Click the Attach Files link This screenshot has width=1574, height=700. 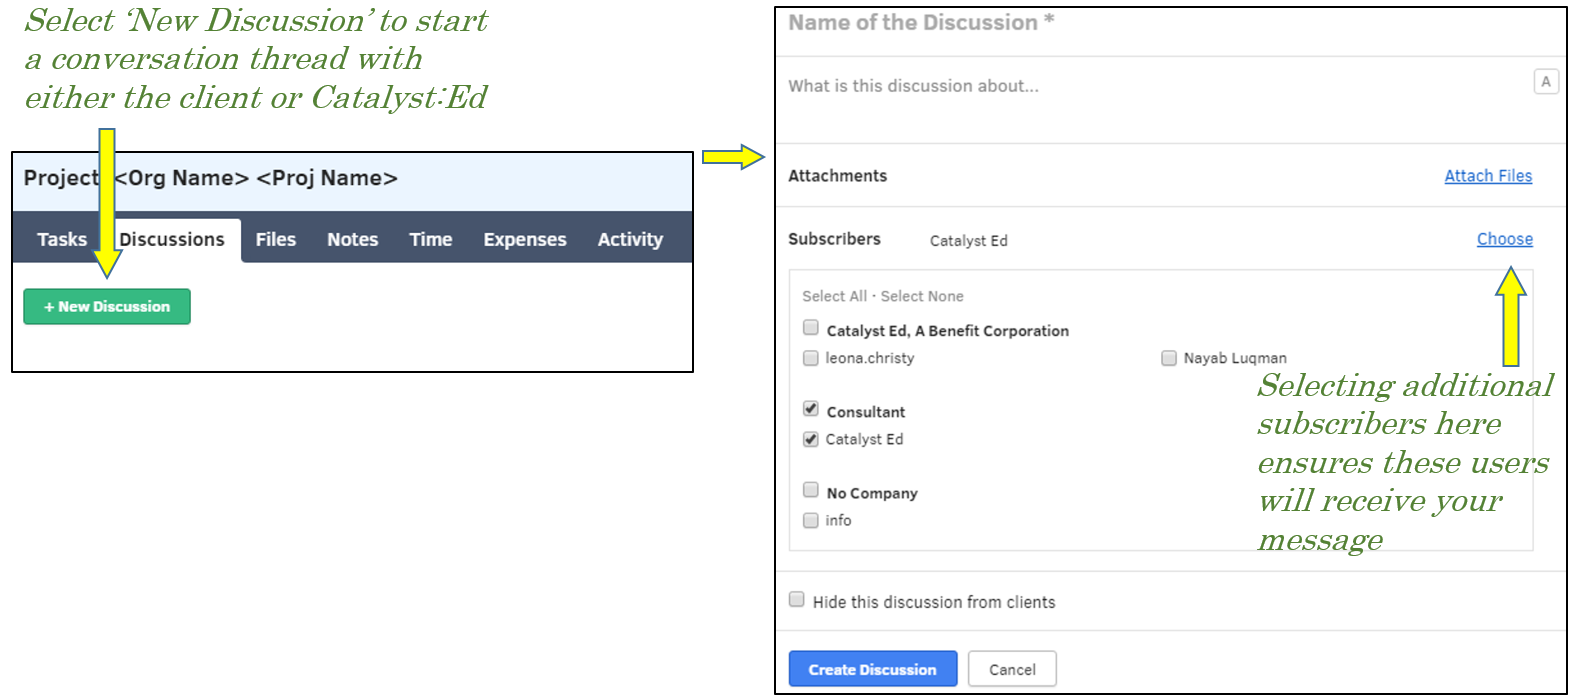1488,176
